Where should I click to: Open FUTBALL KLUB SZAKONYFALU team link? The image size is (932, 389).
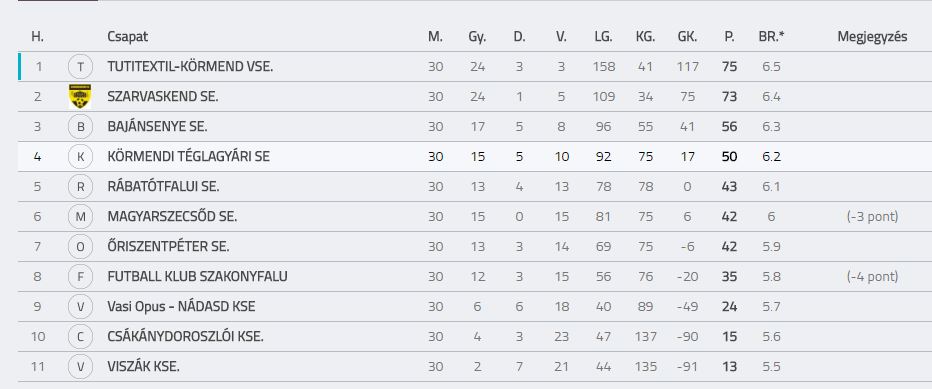[197, 277]
